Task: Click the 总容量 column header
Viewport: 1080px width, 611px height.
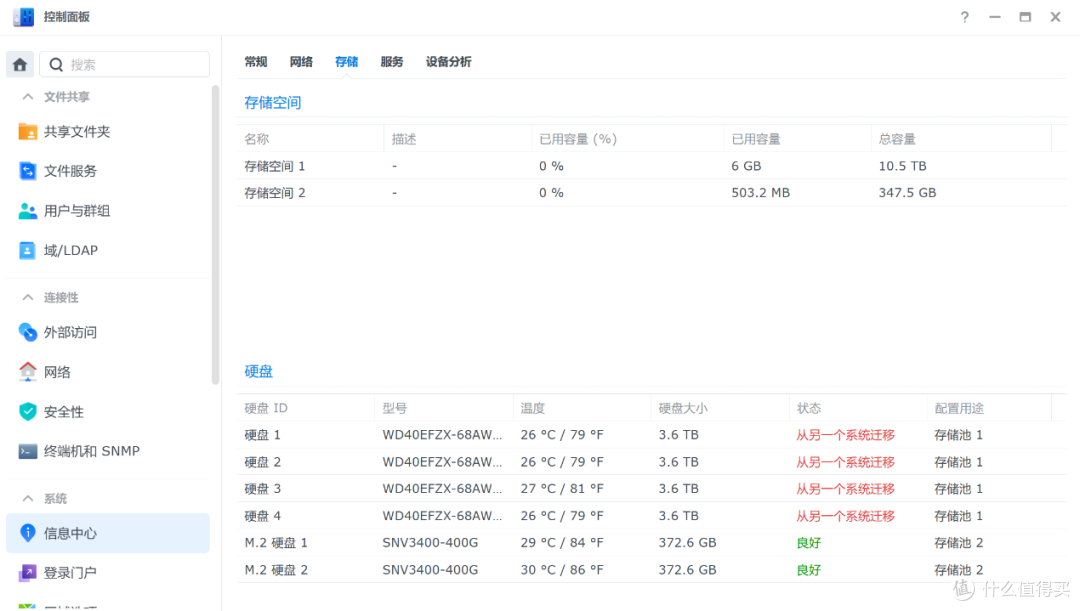Action: click(897, 139)
